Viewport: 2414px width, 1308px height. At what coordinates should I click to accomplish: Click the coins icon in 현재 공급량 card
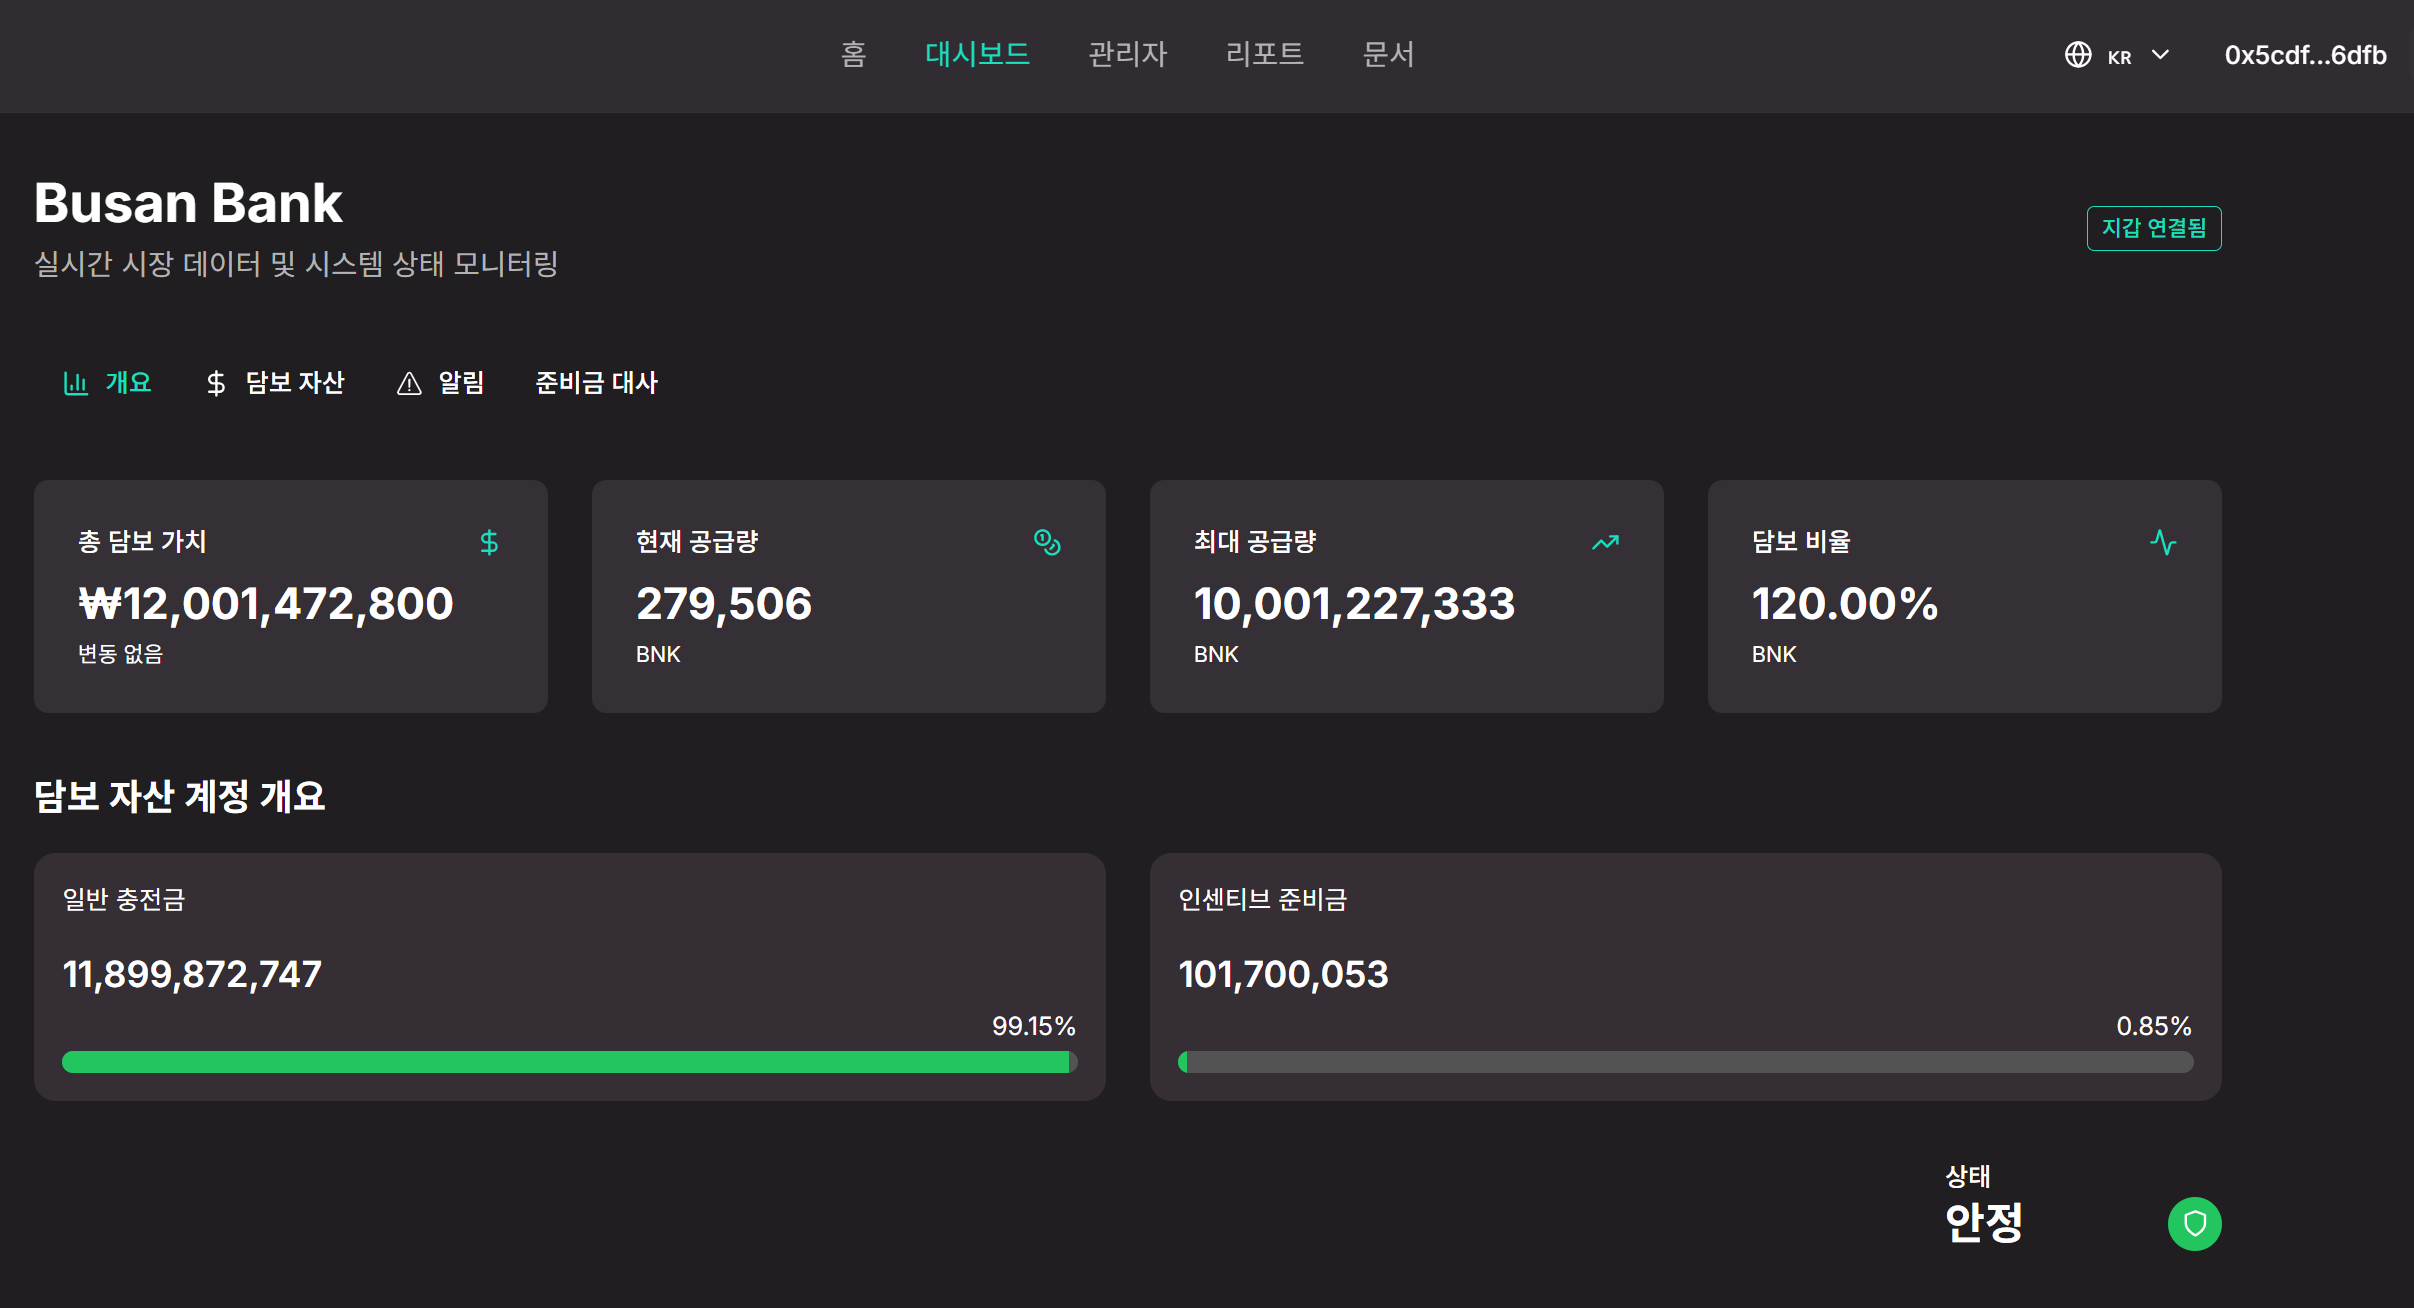1047,542
